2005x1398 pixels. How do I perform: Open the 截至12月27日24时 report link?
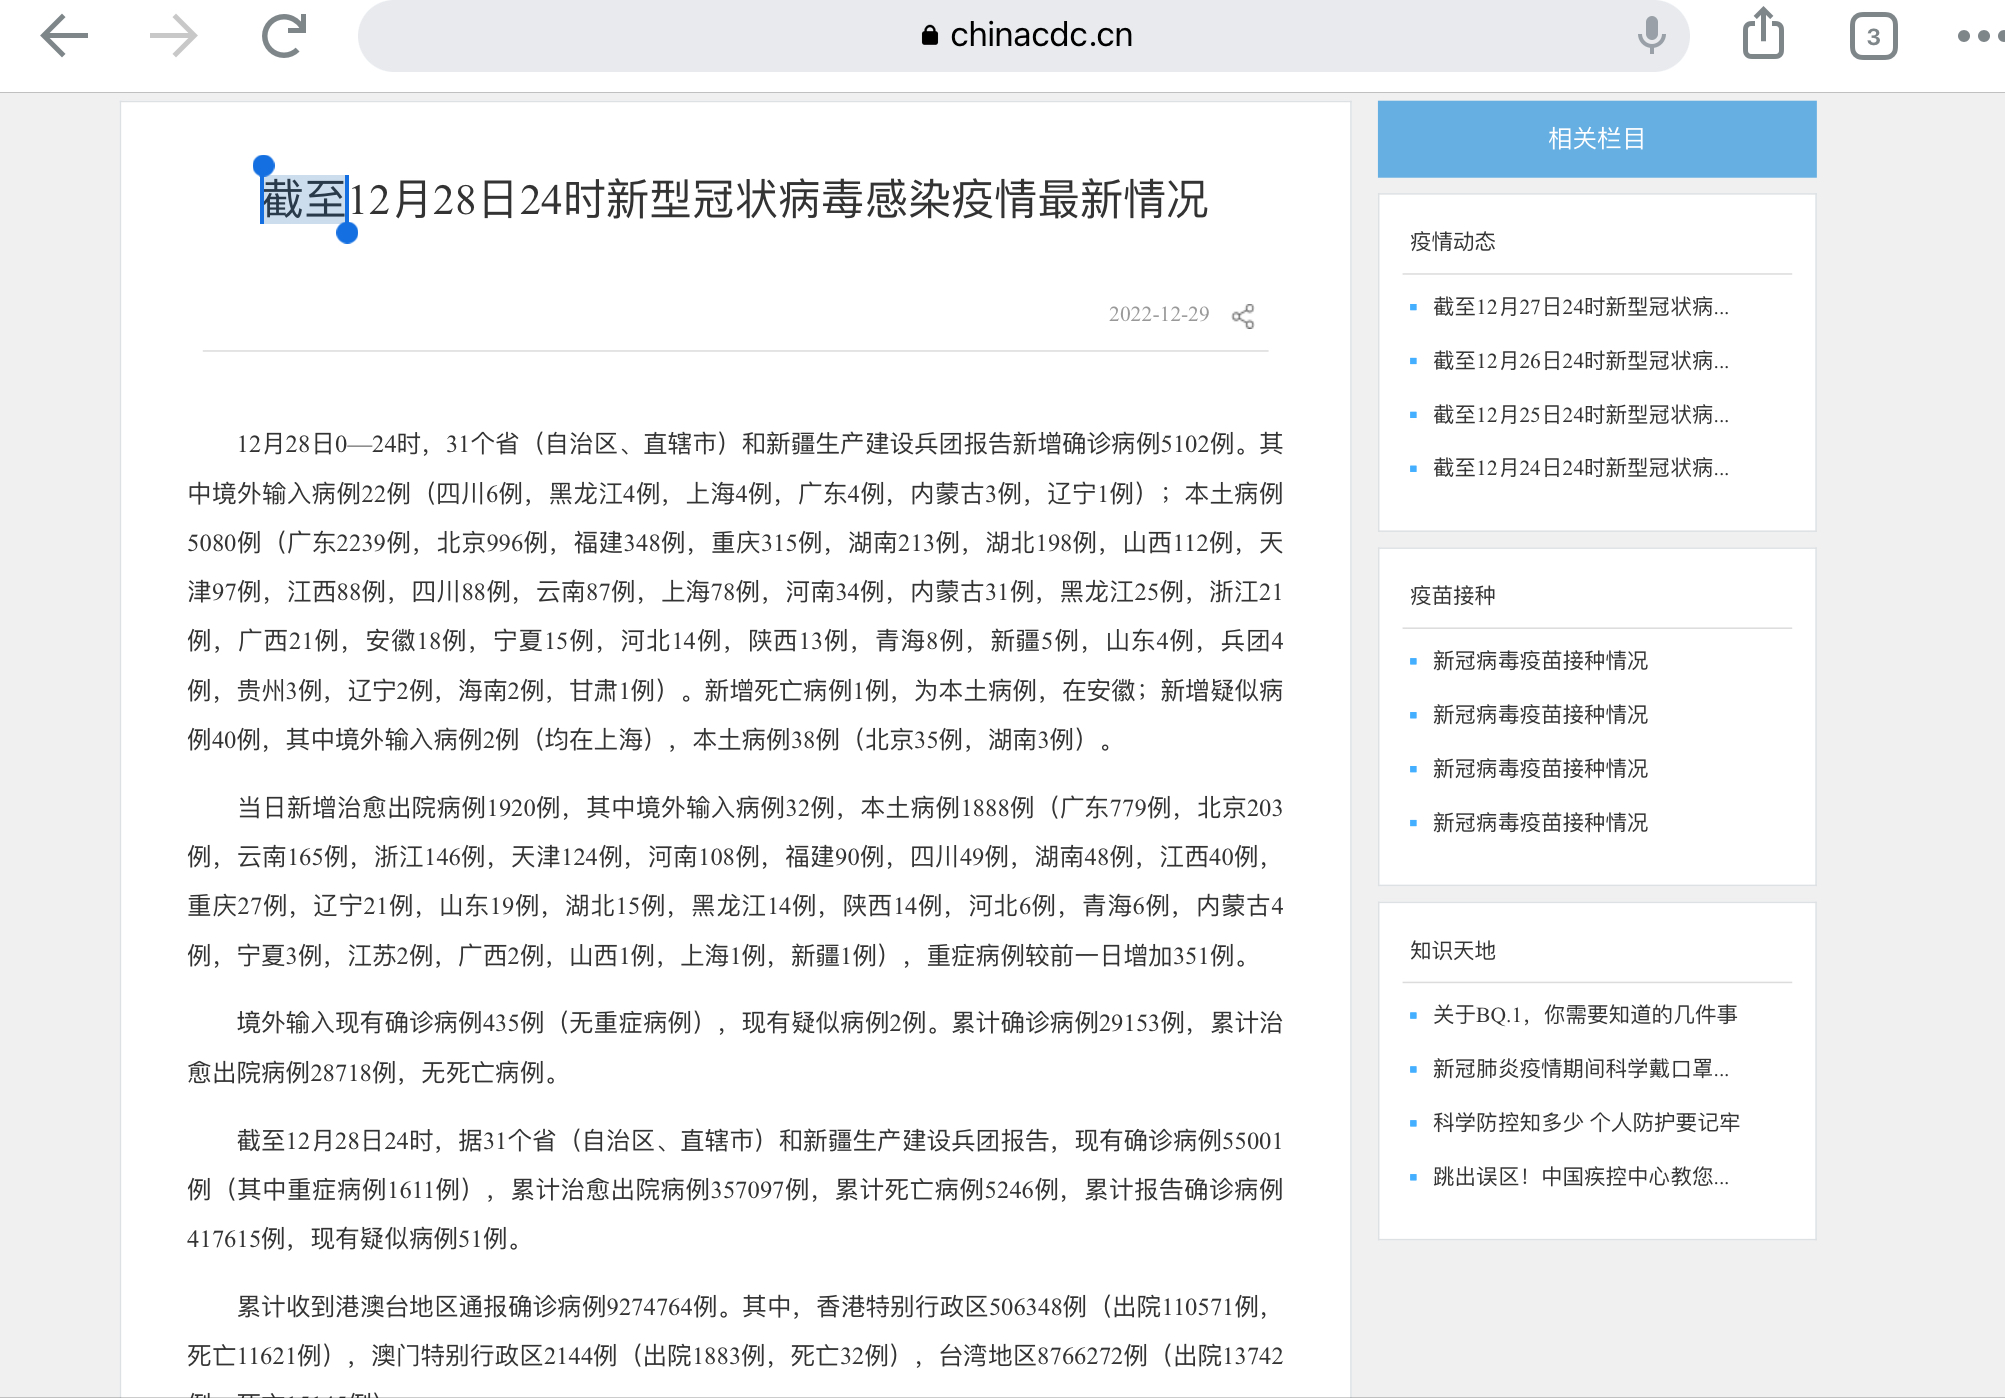1580,307
